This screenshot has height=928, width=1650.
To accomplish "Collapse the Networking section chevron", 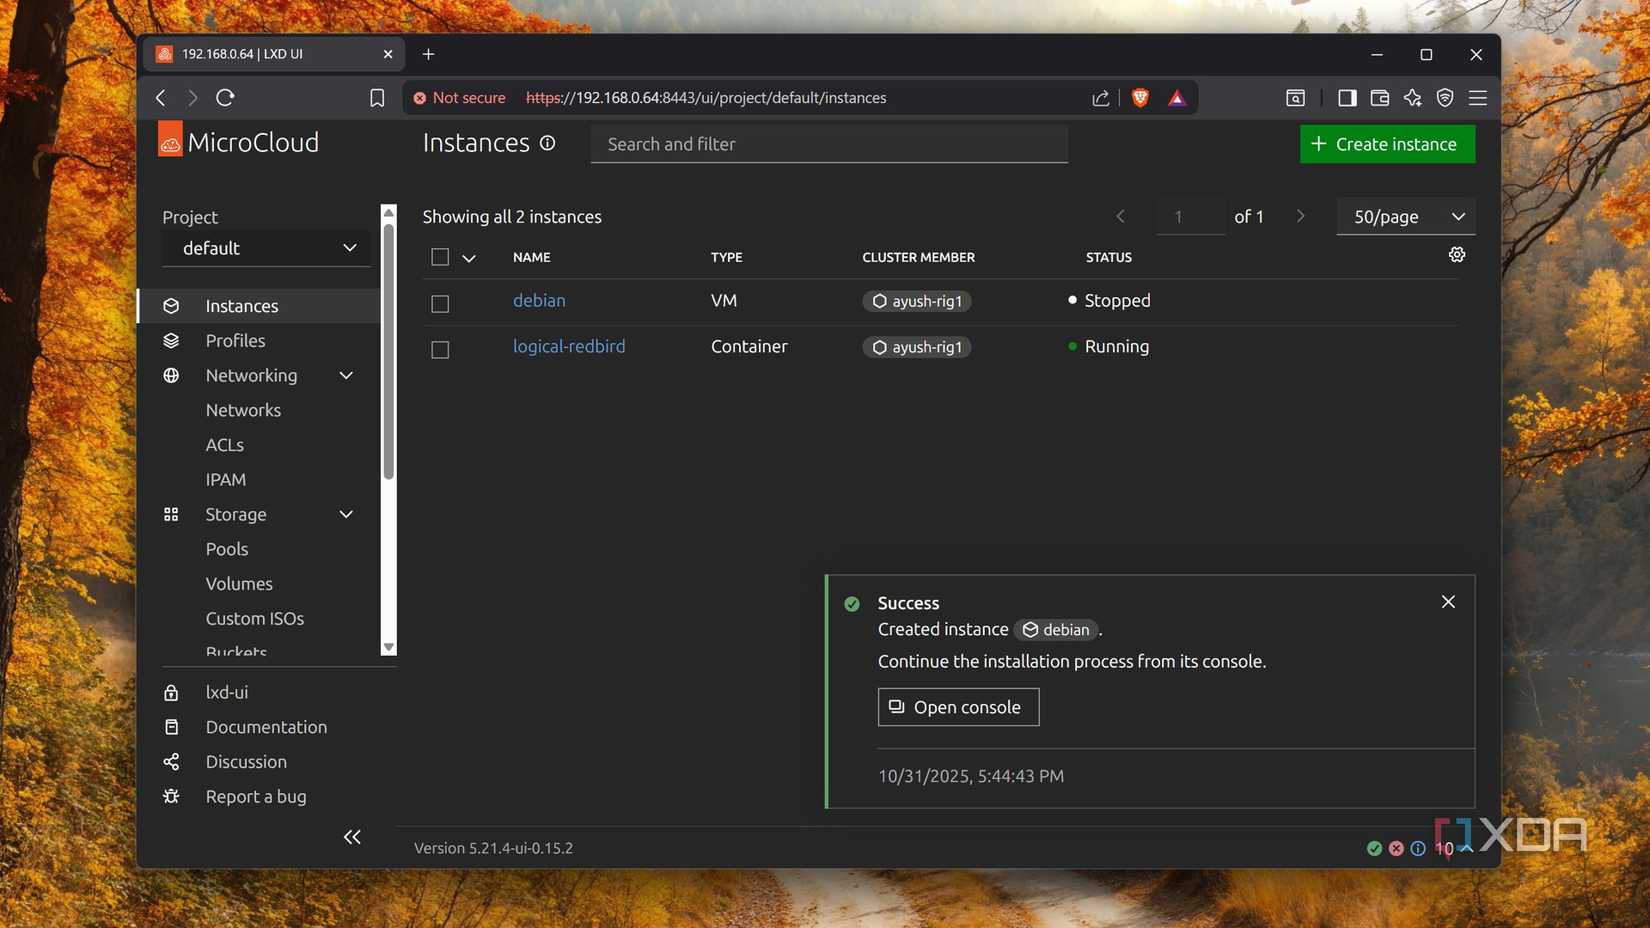I will pyautogui.click(x=345, y=375).
